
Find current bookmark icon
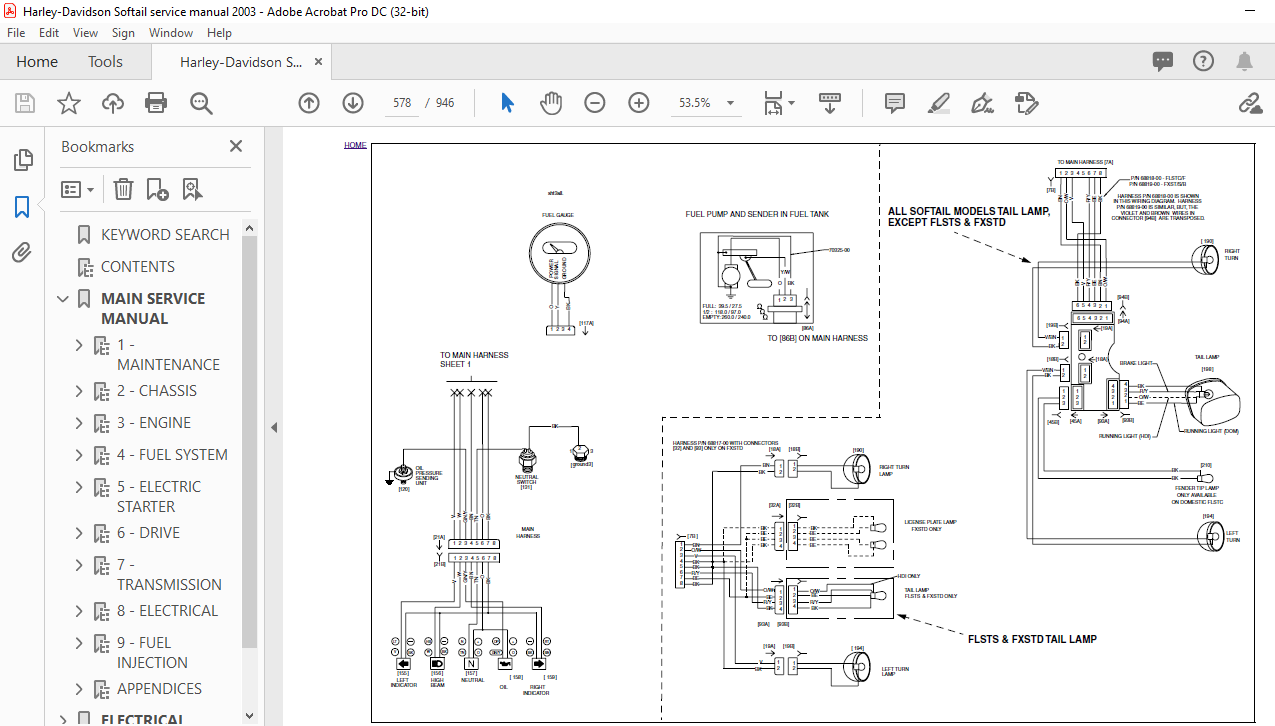(192, 189)
